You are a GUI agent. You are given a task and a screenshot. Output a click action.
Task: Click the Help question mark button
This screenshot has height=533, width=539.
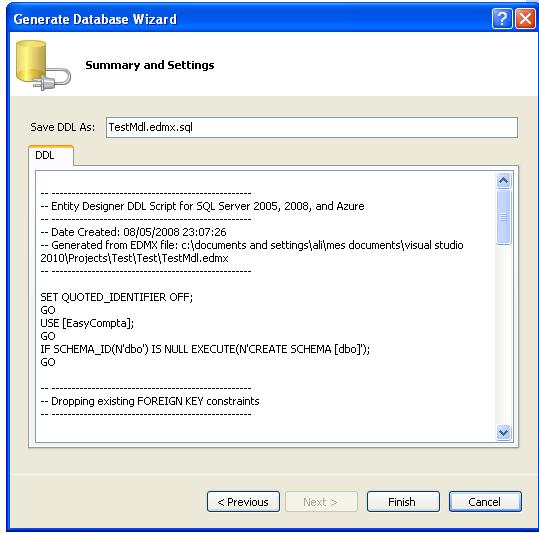click(x=502, y=19)
